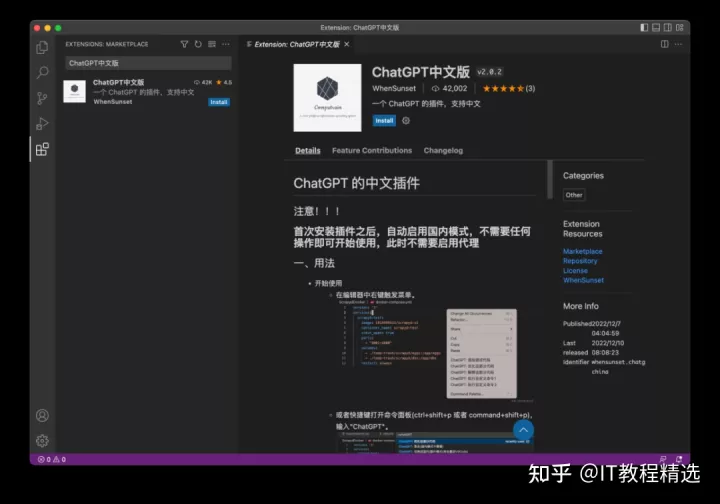Click the ChatGPT 的中文插件 heading

pyautogui.click(x=356, y=183)
